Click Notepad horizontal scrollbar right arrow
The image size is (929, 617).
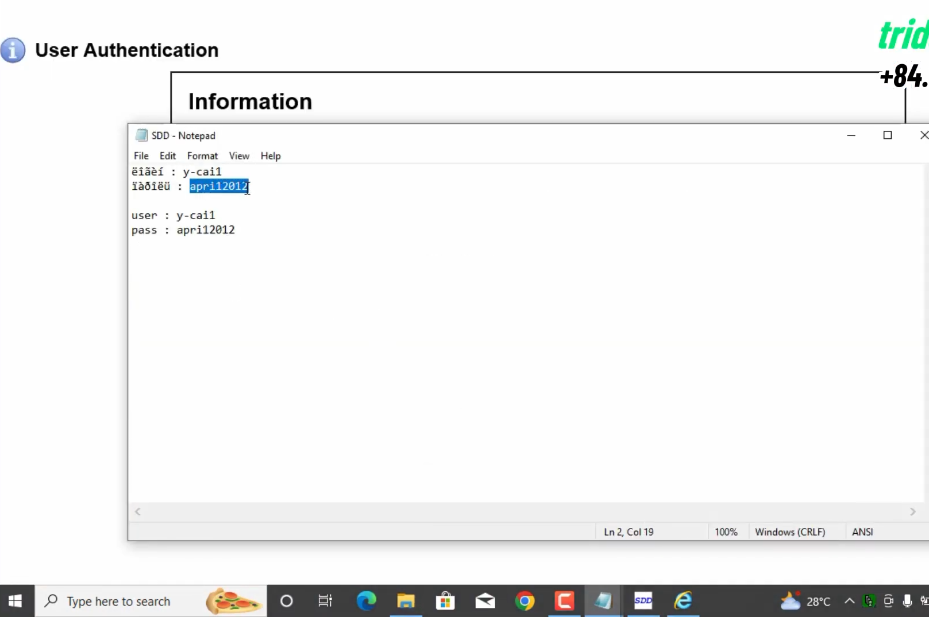pos(912,511)
